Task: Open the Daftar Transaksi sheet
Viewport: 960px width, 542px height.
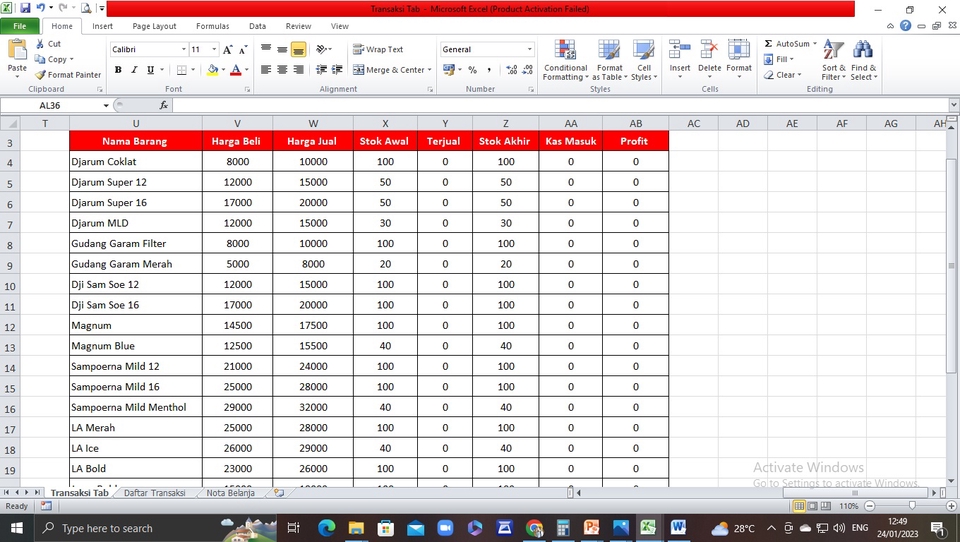Action: point(154,493)
